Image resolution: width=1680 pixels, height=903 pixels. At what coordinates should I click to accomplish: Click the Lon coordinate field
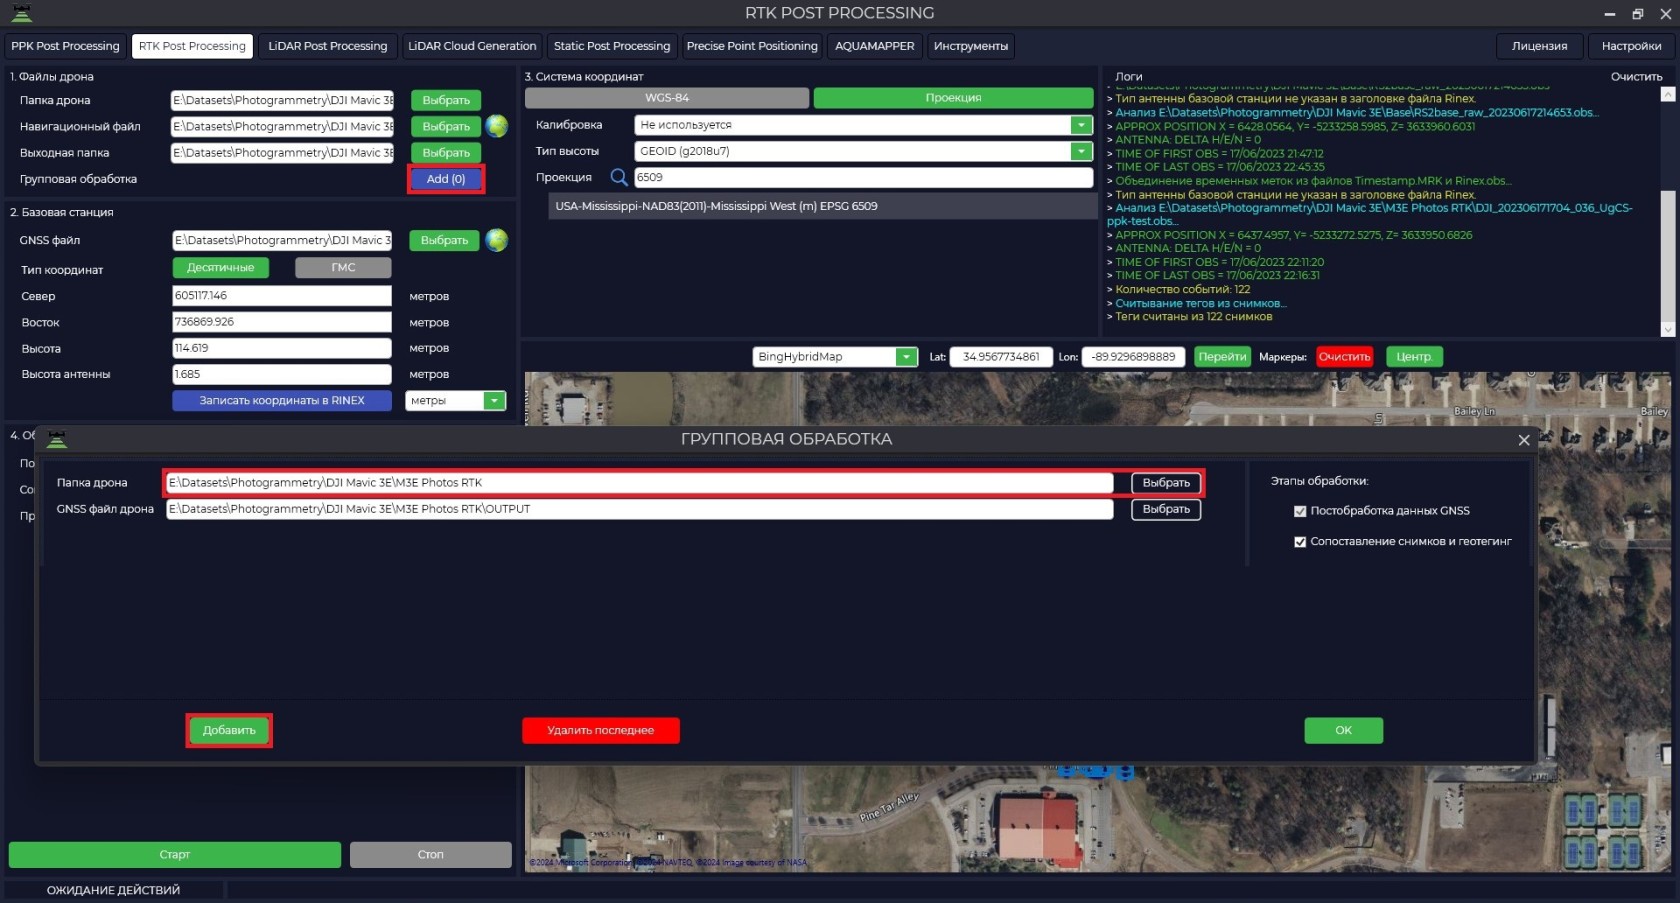click(x=1133, y=357)
